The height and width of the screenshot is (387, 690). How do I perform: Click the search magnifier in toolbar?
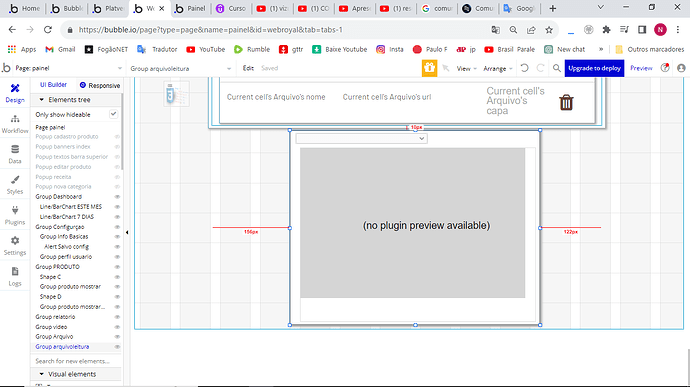pyautogui.click(x=557, y=68)
